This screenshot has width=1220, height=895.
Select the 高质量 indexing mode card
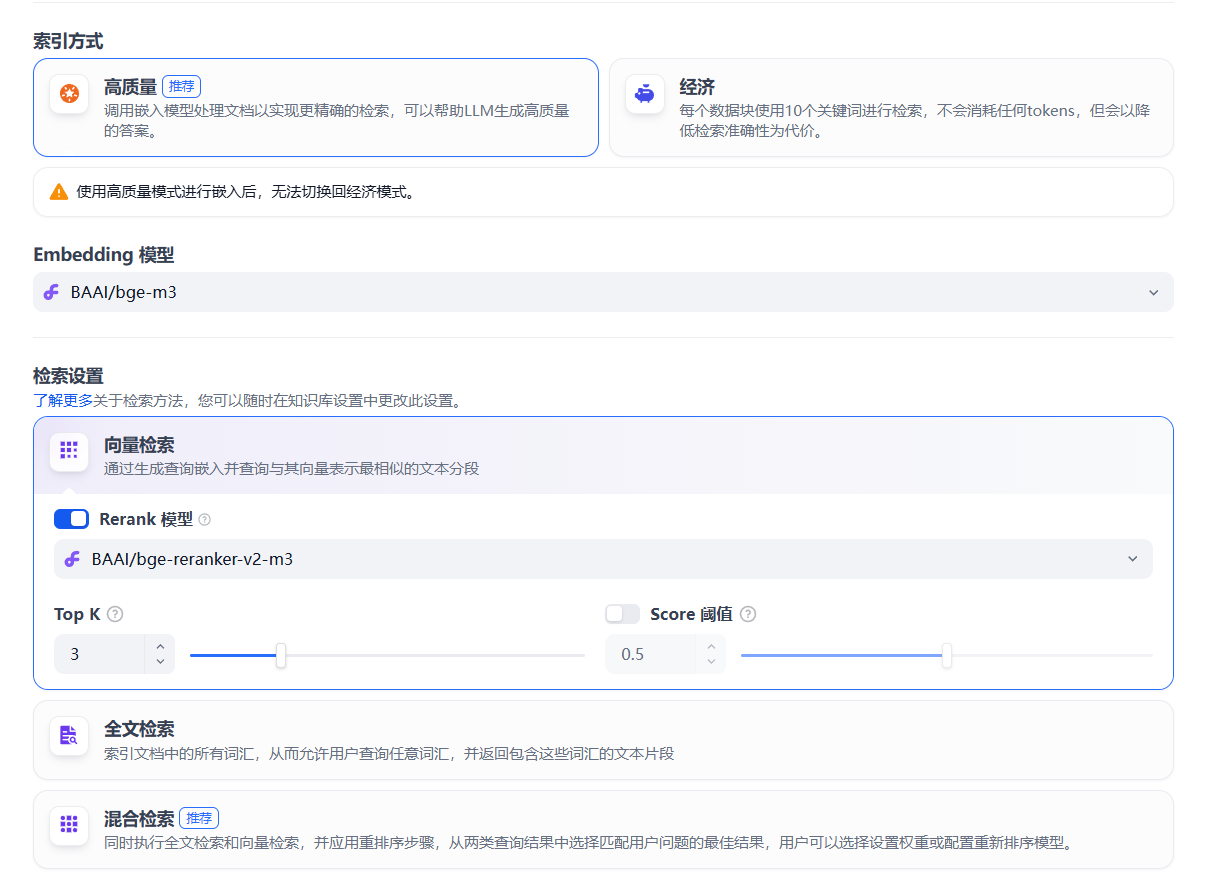point(315,107)
